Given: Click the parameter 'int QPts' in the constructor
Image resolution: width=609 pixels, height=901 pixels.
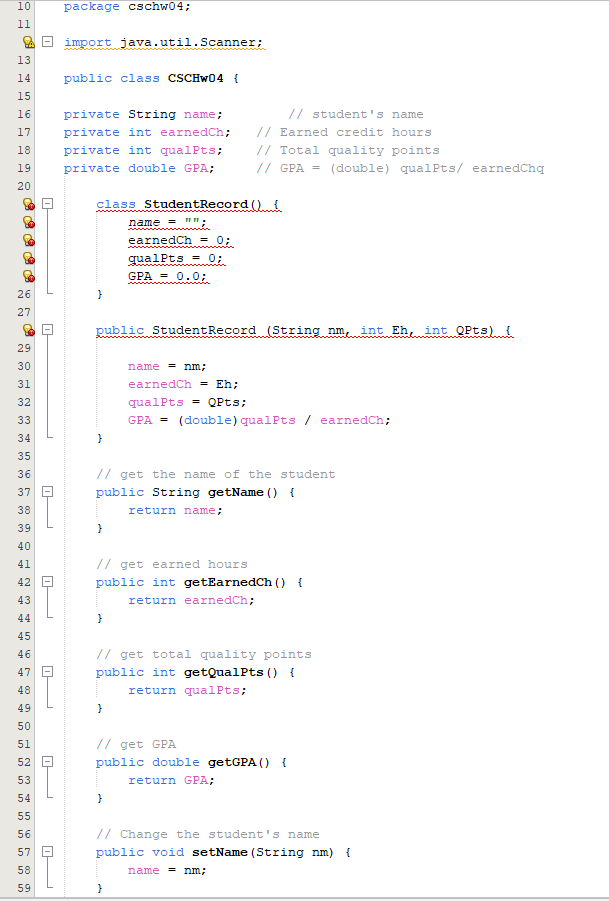Looking at the screenshot, I should [x=456, y=330].
